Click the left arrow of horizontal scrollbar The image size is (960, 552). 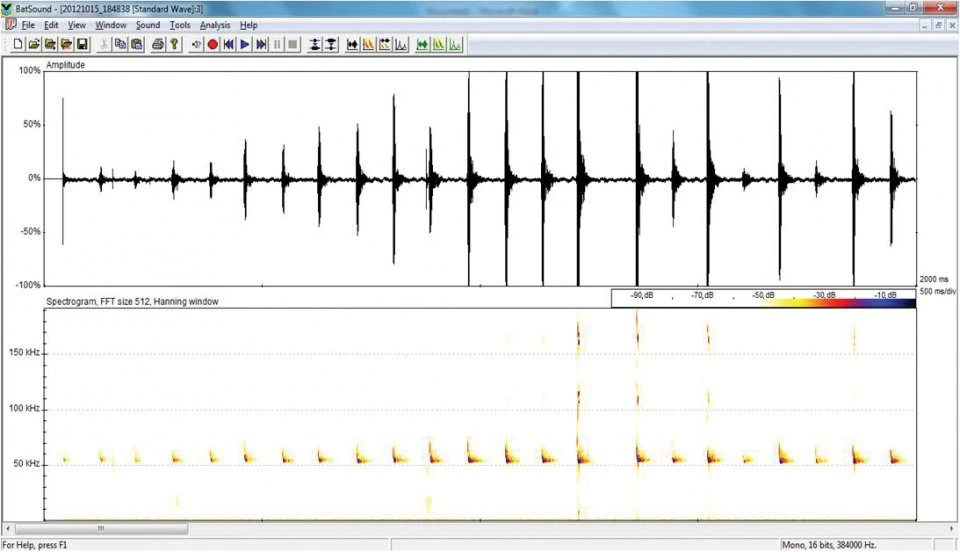tap(7, 528)
